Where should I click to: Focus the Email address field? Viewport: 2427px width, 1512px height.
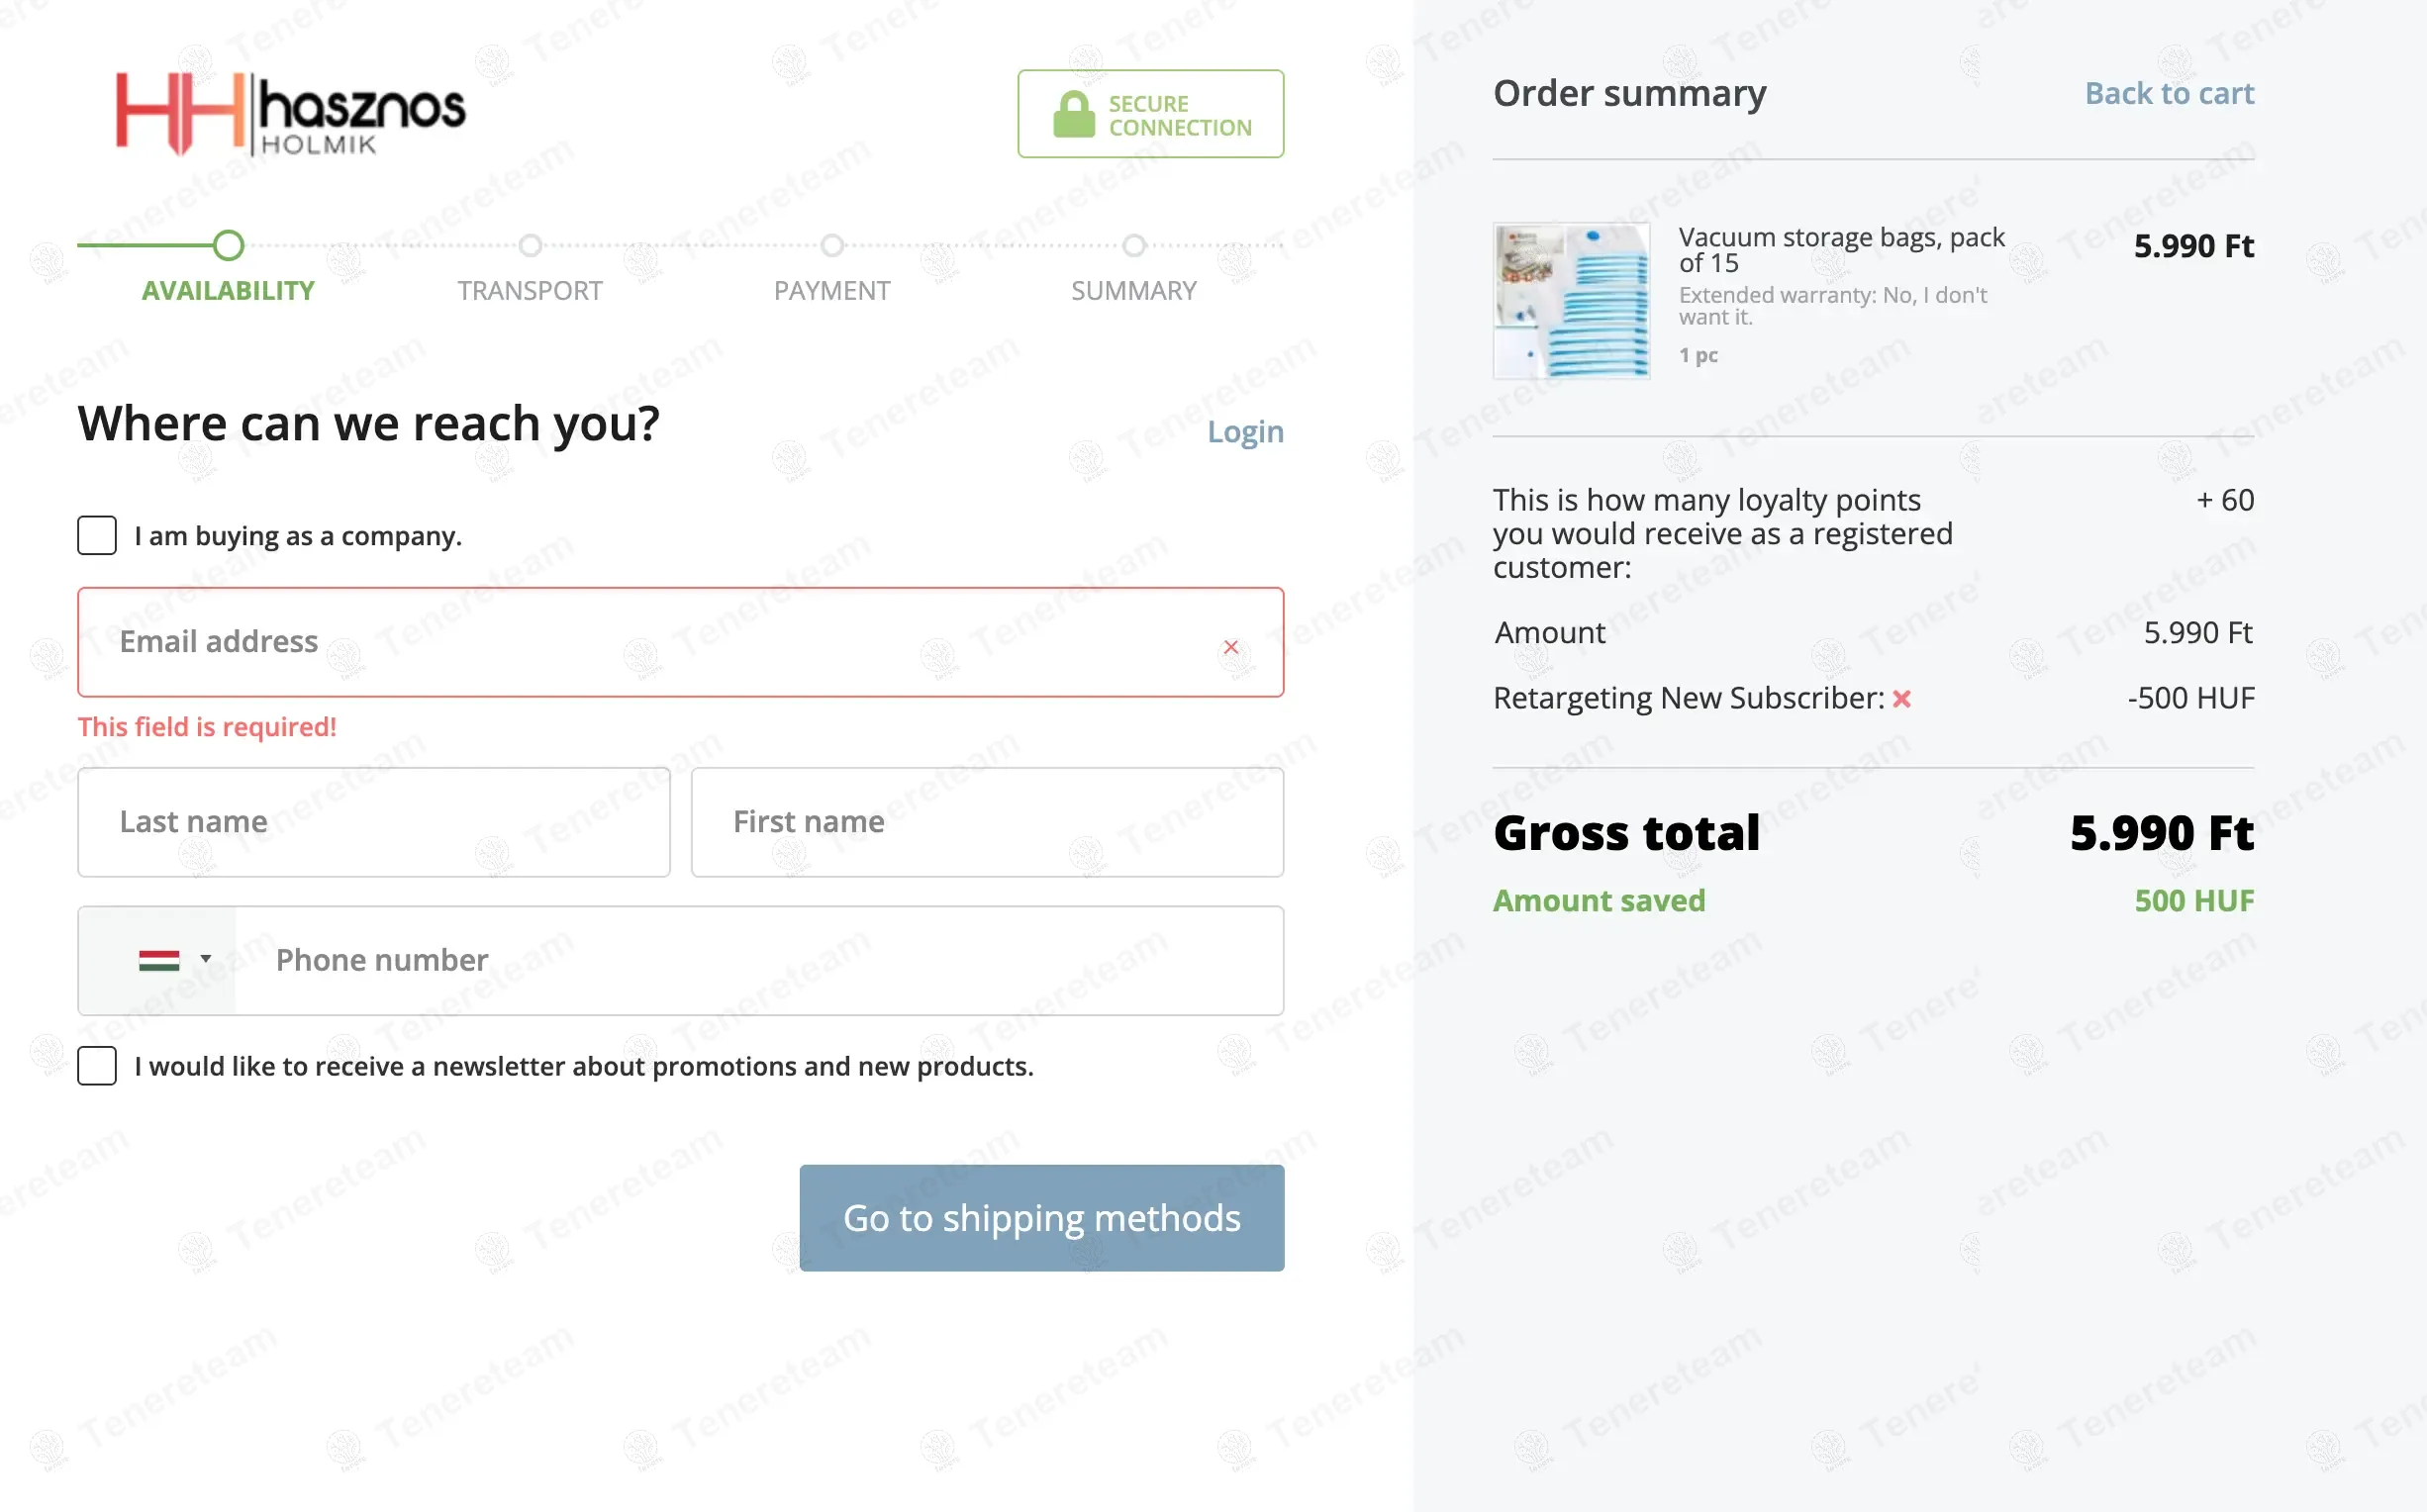click(681, 642)
